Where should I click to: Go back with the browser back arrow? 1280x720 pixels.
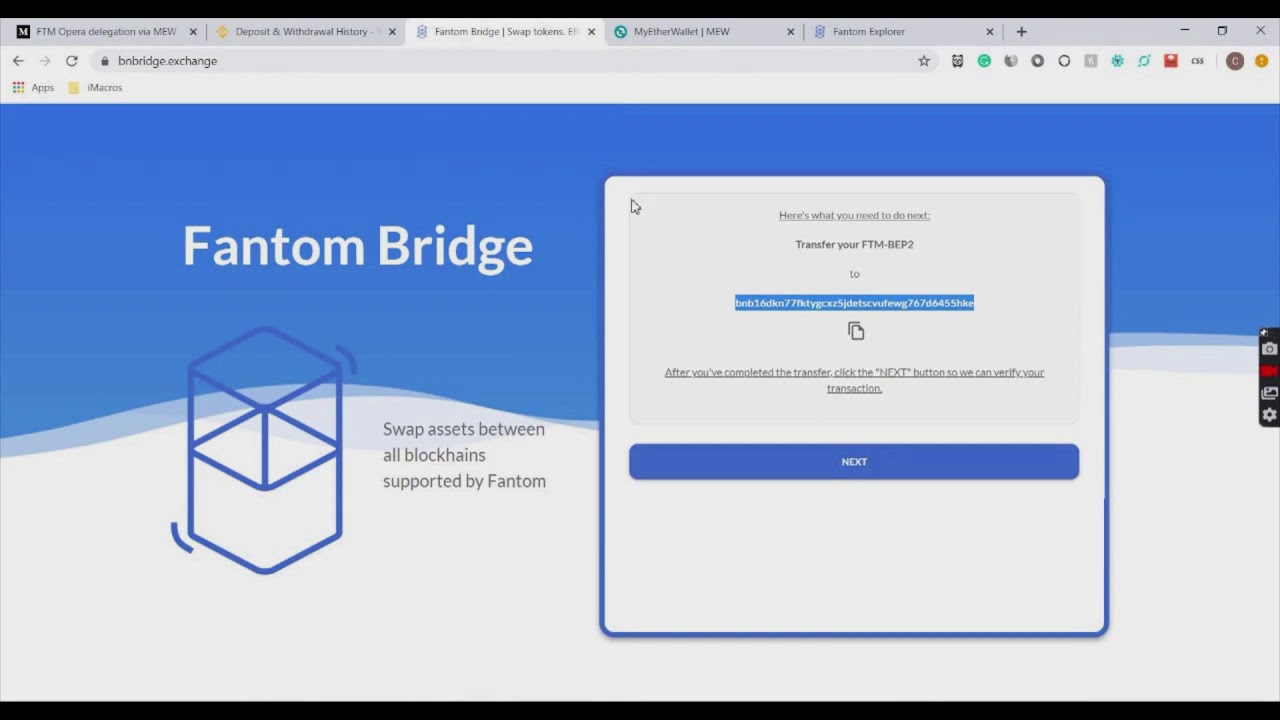pyautogui.click(x=18, y=61)
